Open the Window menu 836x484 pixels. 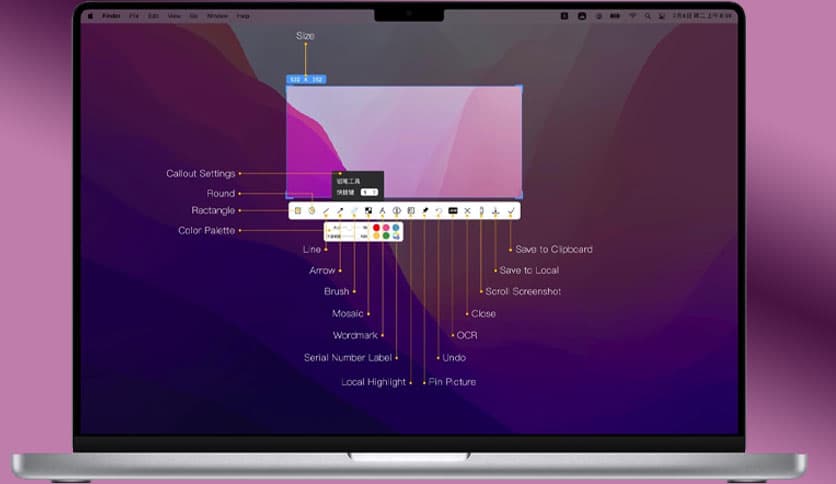(217, 16)
